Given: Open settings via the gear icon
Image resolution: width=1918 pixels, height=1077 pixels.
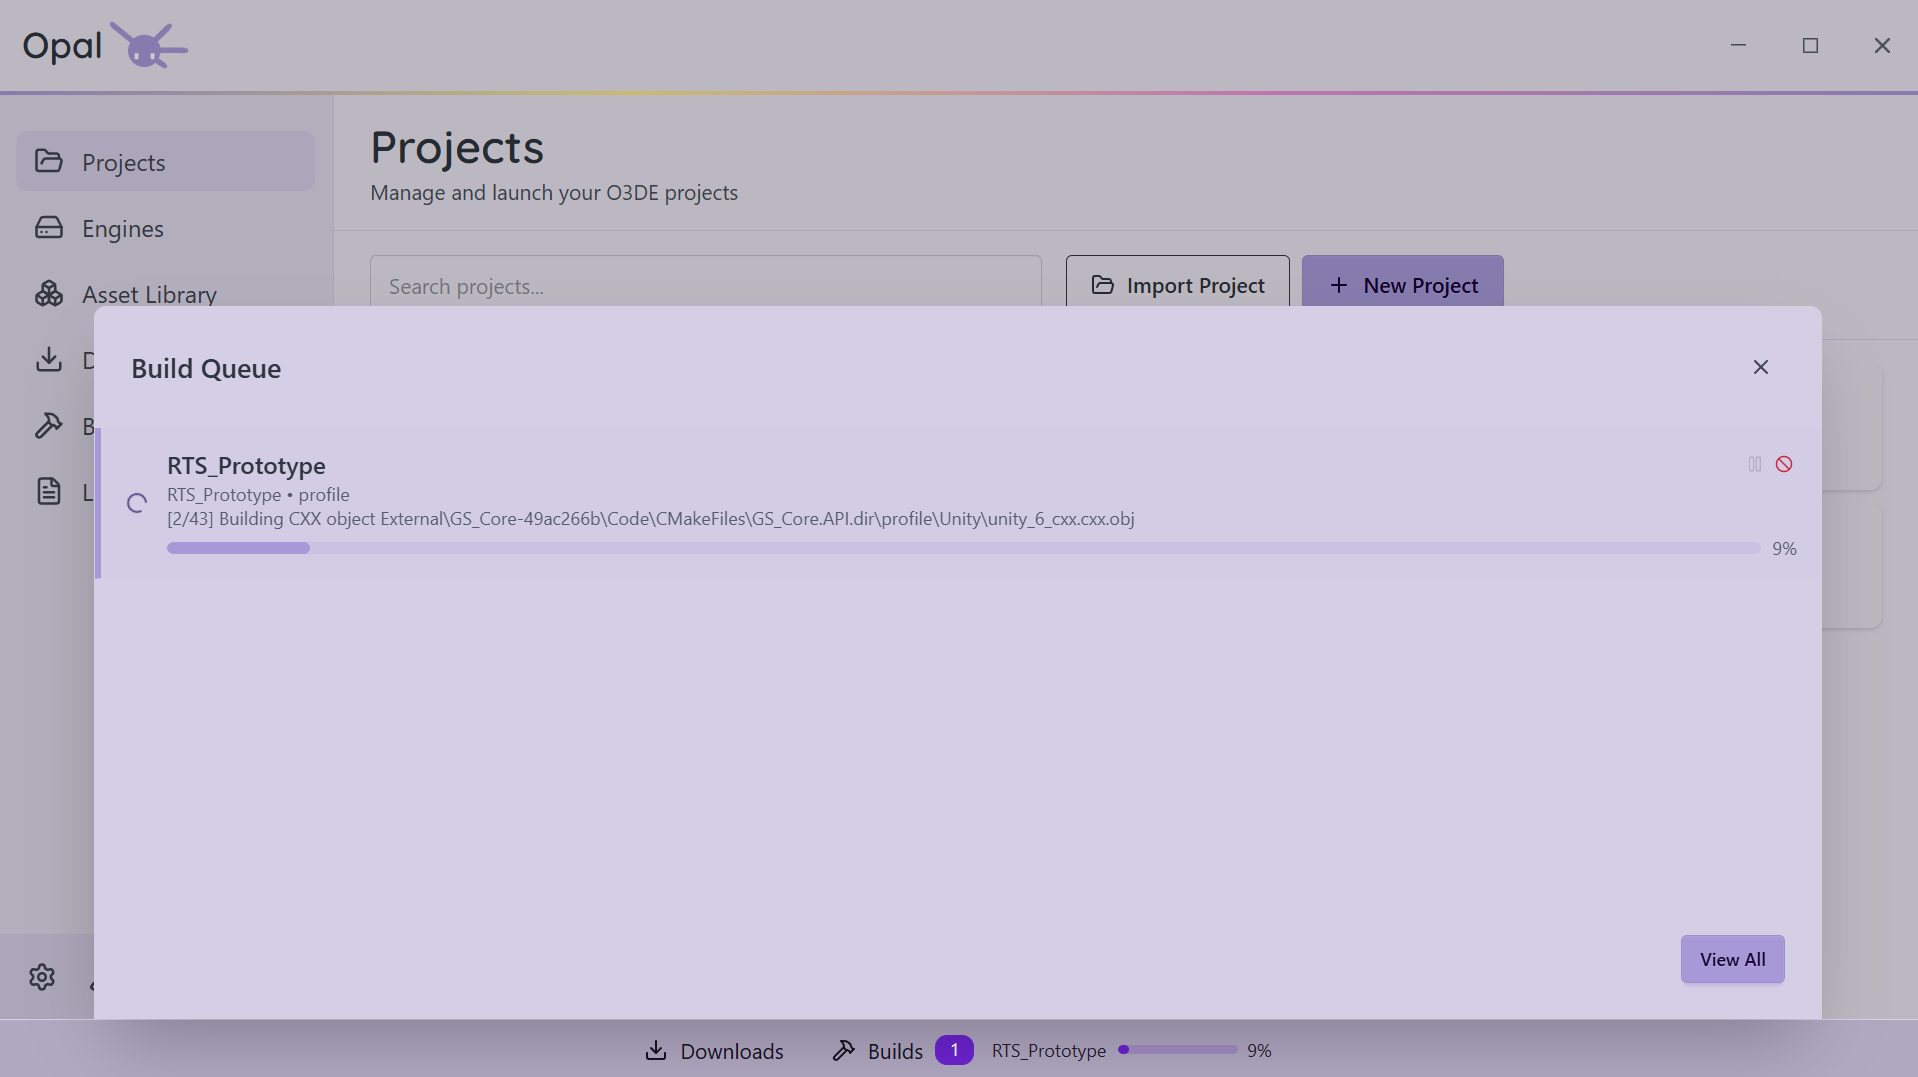Looking at the screenshot, I should (x=42, y=976).
